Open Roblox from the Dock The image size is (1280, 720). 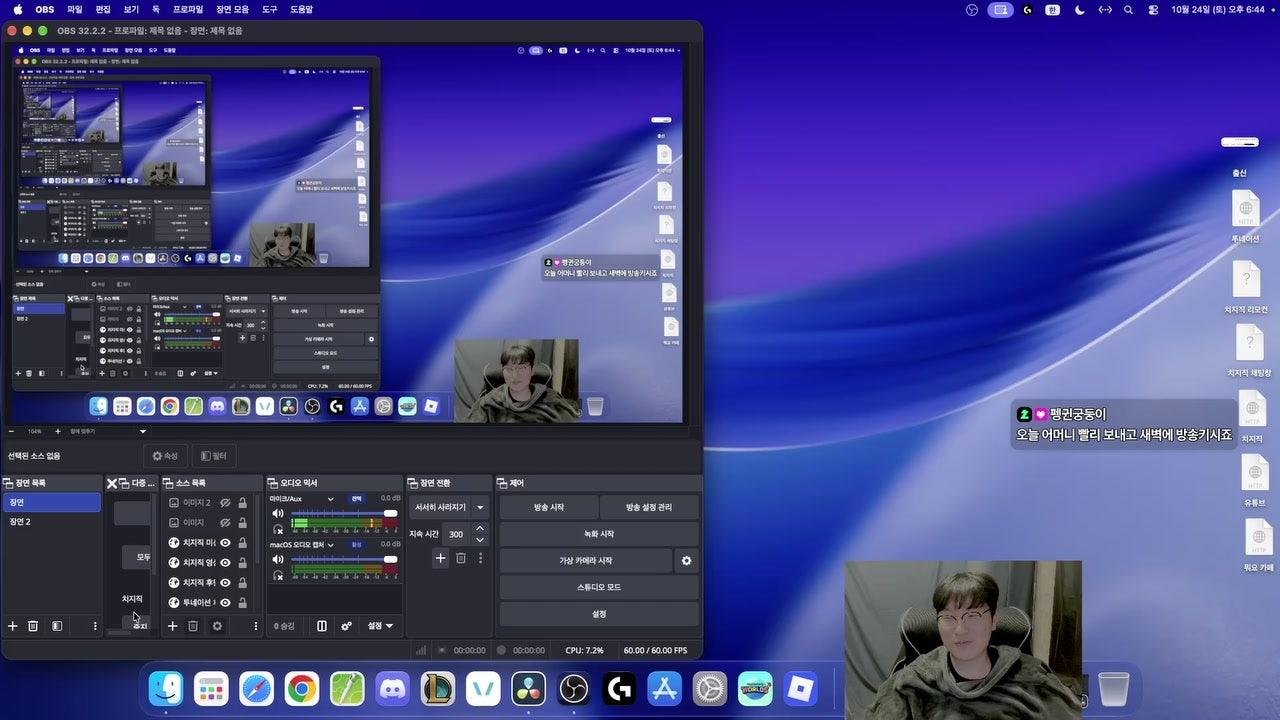[x=800, y=688]
